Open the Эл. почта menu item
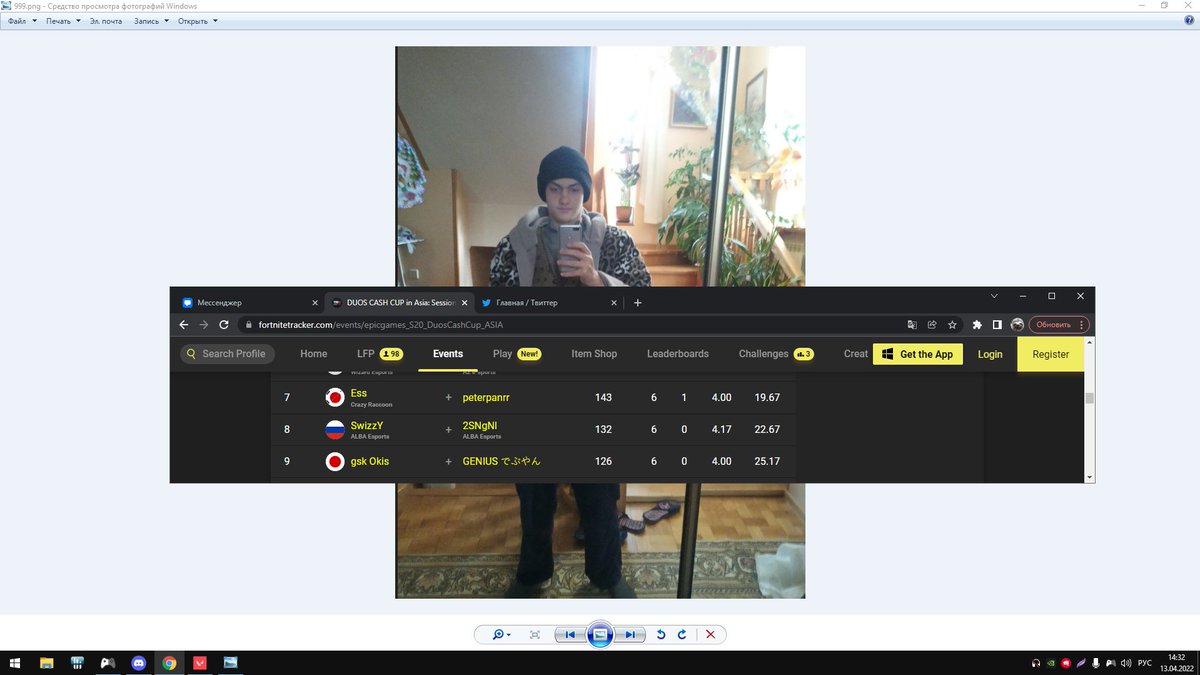1200x675 pixels. (x=105, y=21)
